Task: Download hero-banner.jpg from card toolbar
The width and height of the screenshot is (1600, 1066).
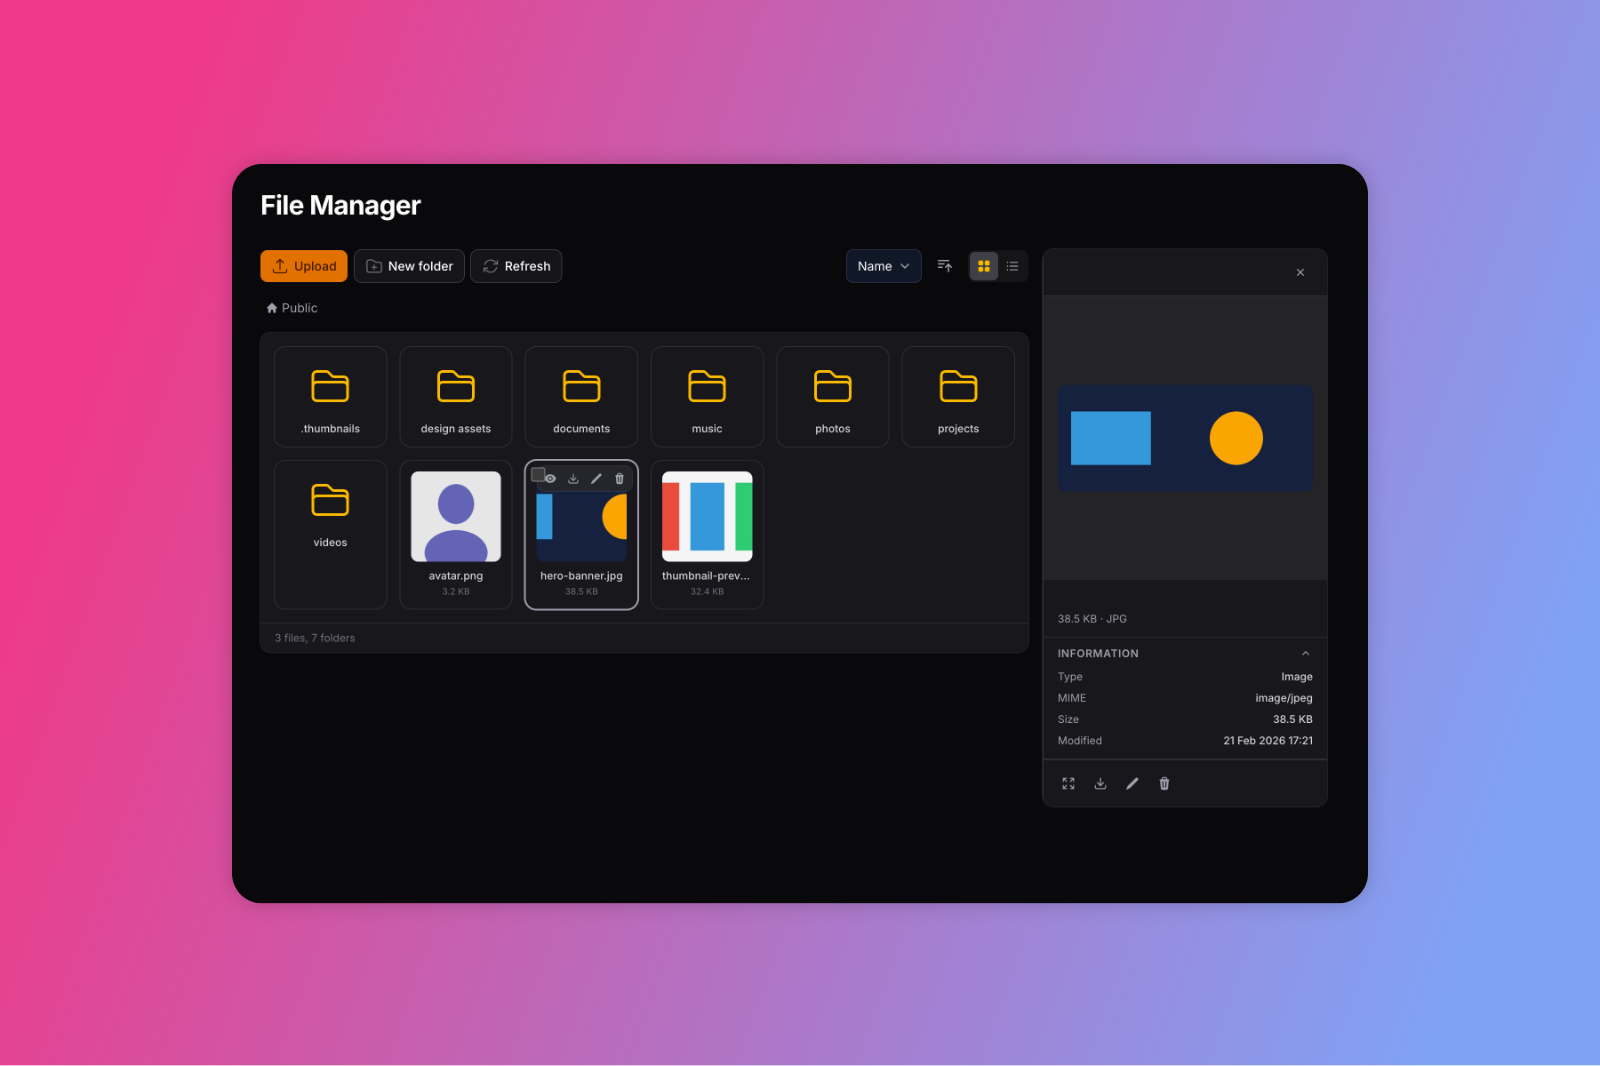Action: point(573,479)
